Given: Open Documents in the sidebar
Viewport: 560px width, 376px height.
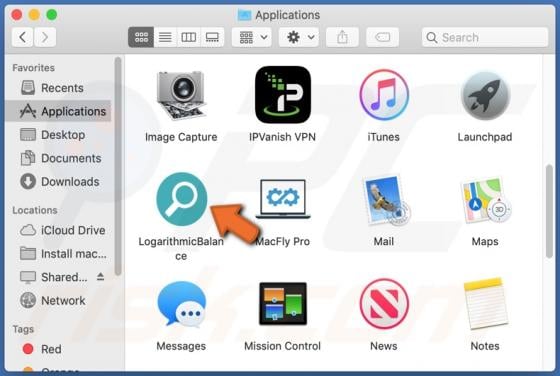Looking at the screenshot, I should (59, 158).
